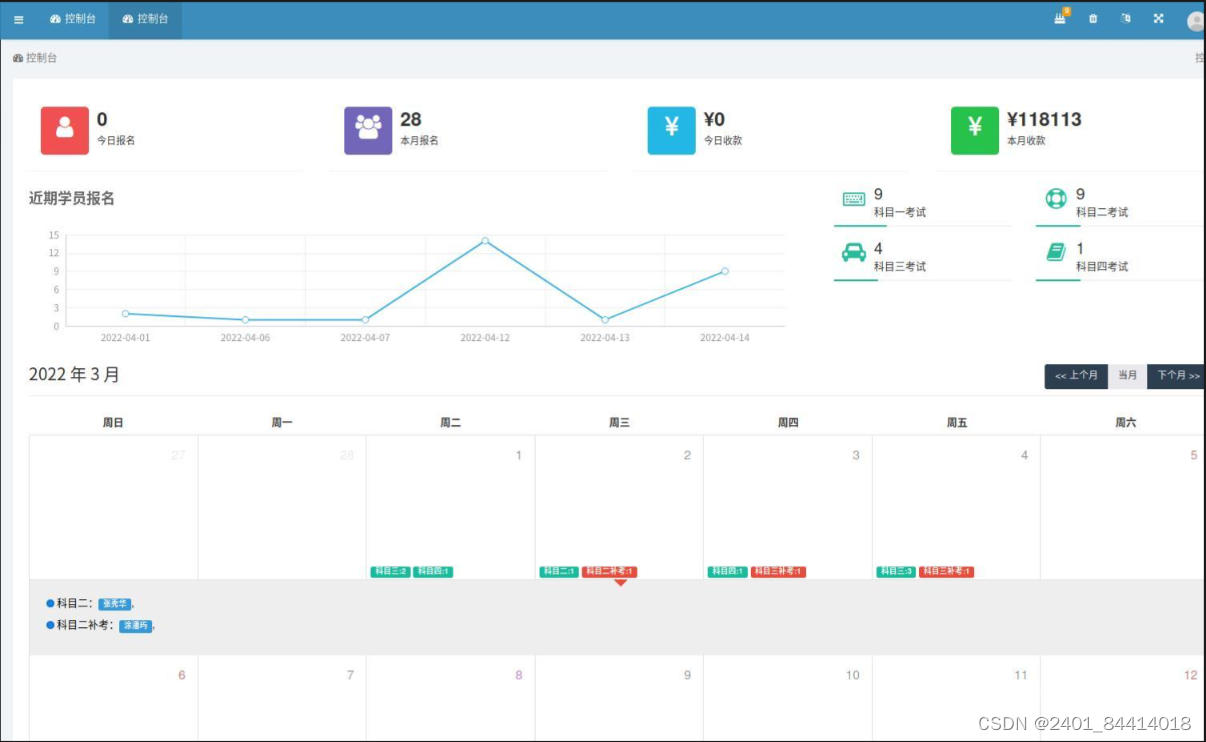Select March 3 calendar day number
The width and height of the screenshot is (1206, 742).
tap(855, 456)
